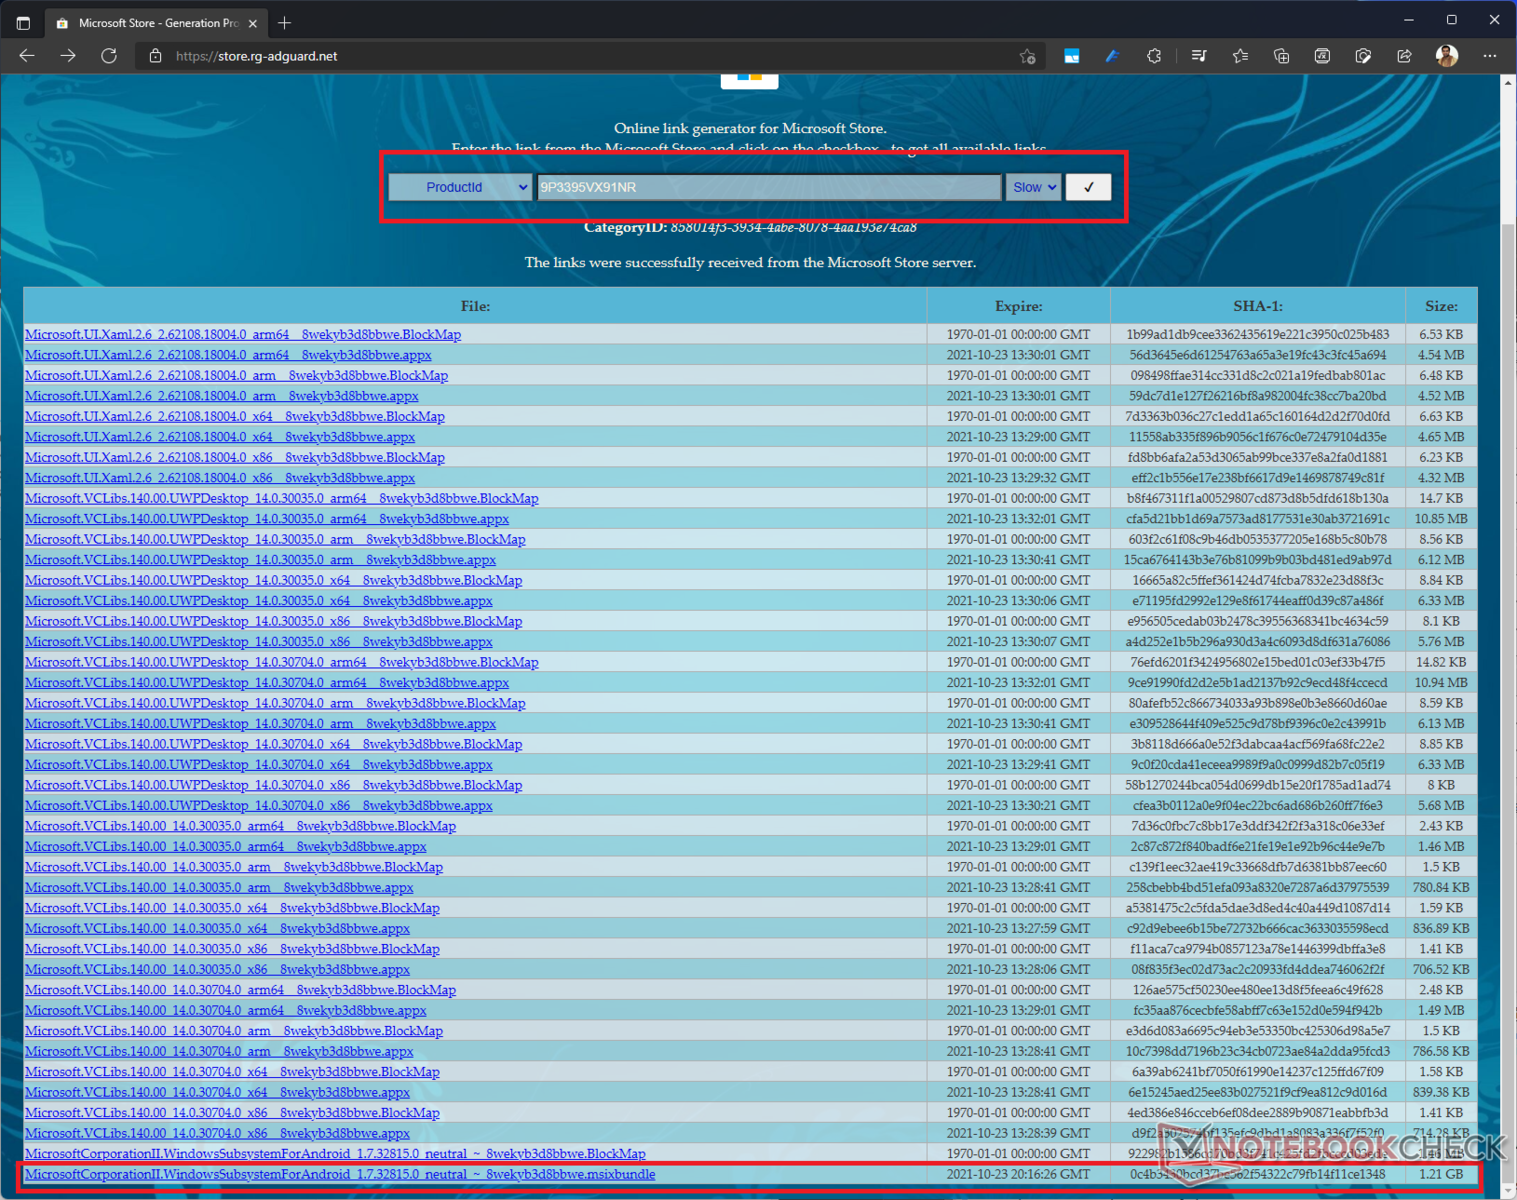The width and height of the screenshot is (1517, 1200).
Task: Select the 10.94 MB size cell
Action: pos(1441,683)
